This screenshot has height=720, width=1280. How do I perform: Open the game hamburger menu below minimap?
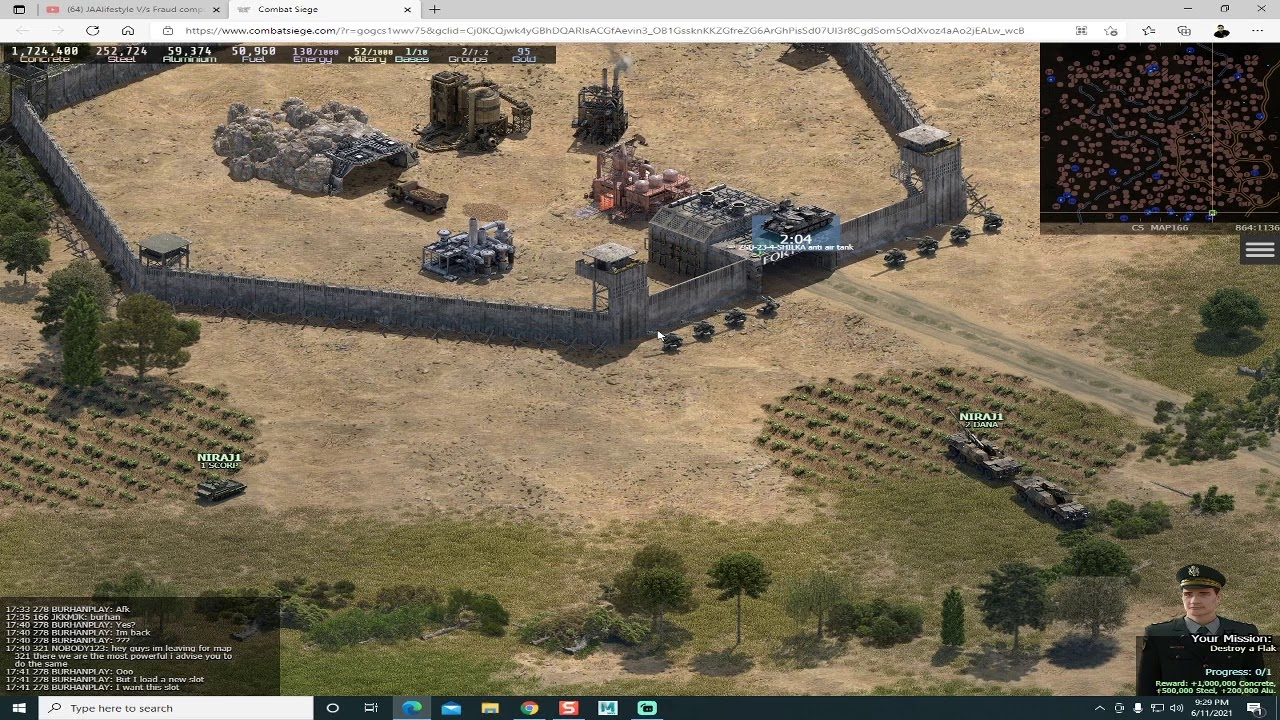pos(1260,251)
